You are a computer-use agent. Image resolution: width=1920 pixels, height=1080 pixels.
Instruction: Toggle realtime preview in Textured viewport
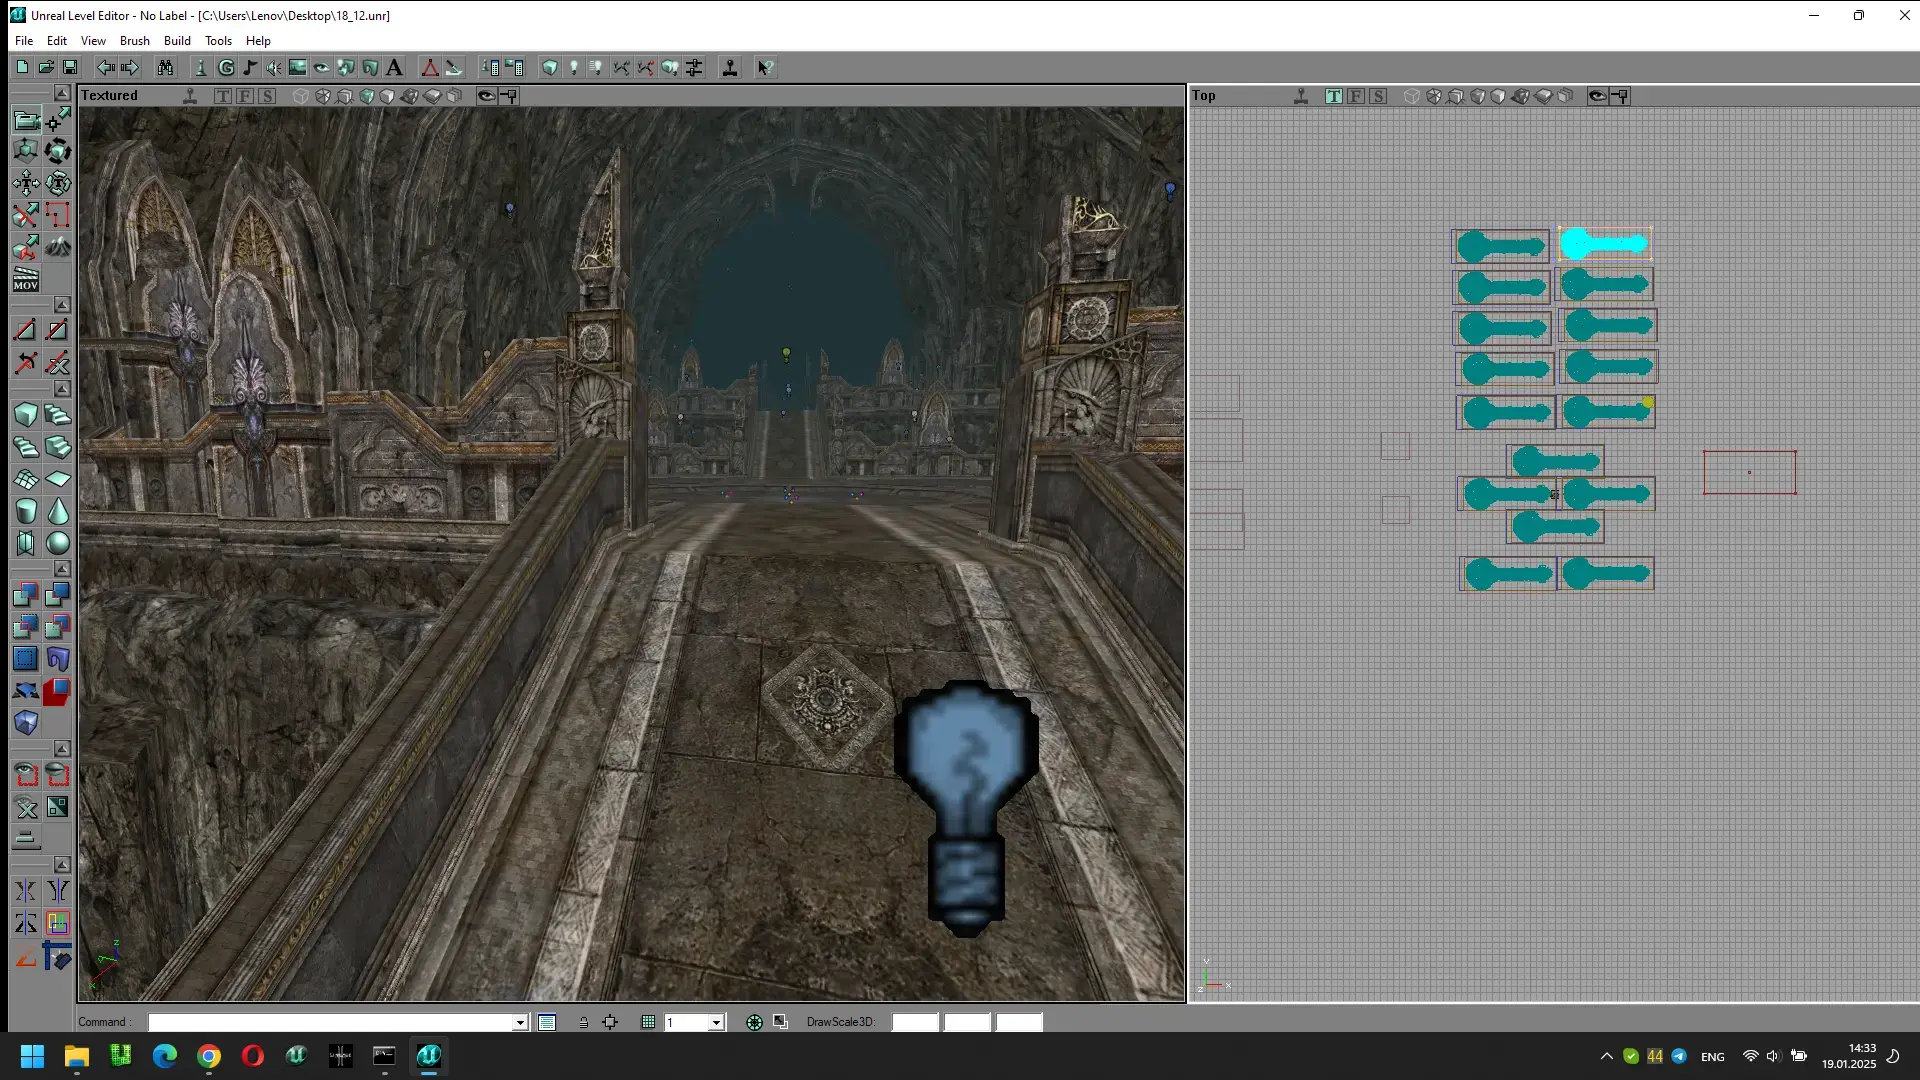(x=190, y=96)
